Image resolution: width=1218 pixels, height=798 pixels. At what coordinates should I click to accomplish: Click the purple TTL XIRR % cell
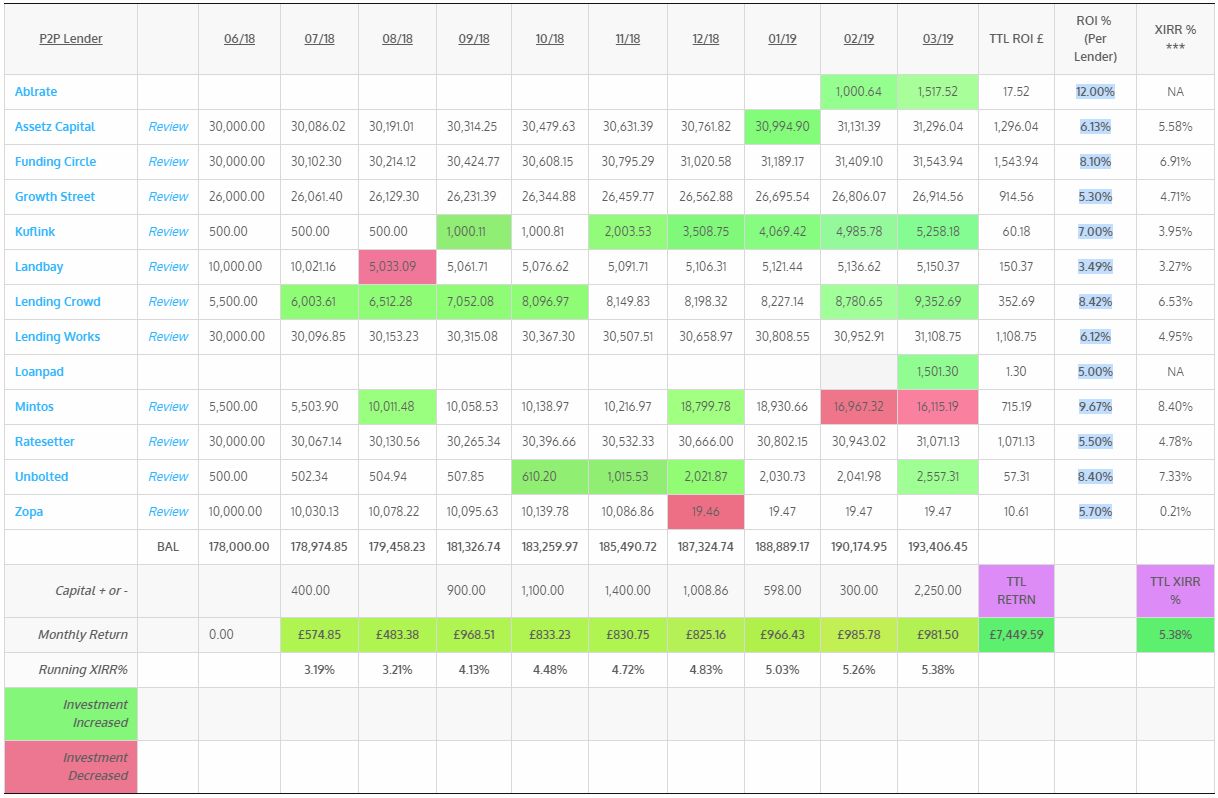tap(1175, 590)
